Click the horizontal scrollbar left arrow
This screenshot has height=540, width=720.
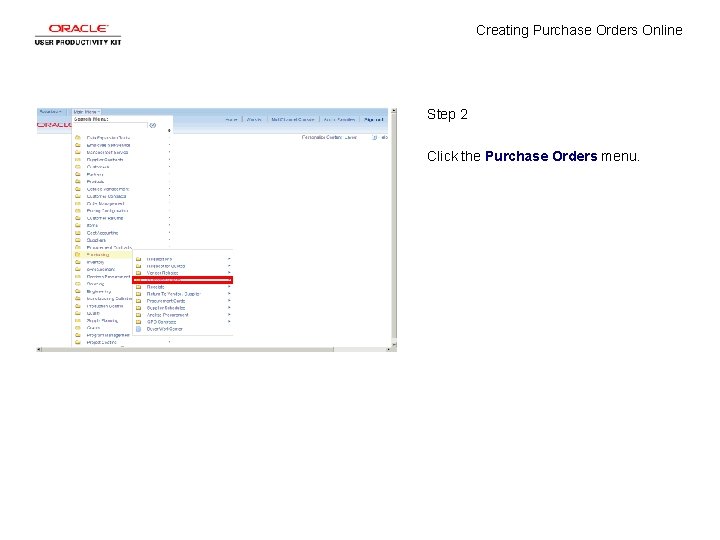pos(39,349)
